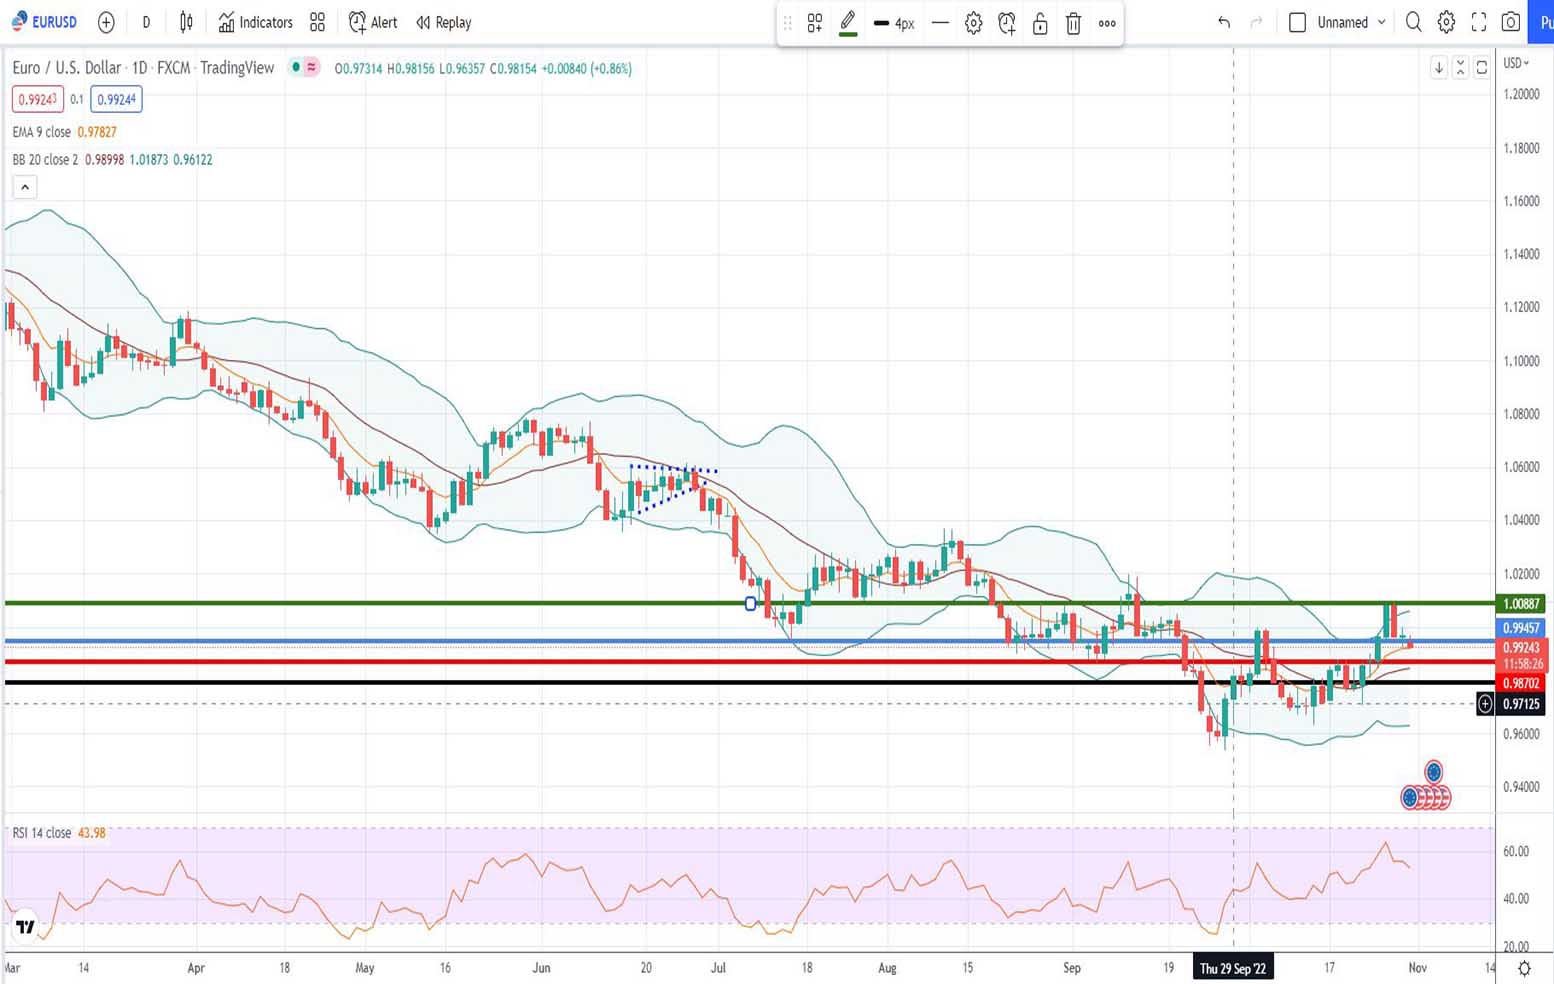Viewport: 1554px width, 984px height.
Task: Undo the last chart action
Action: [1224, 22]
